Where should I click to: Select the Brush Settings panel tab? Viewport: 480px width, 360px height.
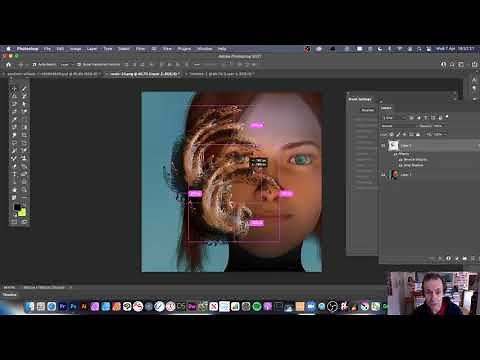coord(360,99)
